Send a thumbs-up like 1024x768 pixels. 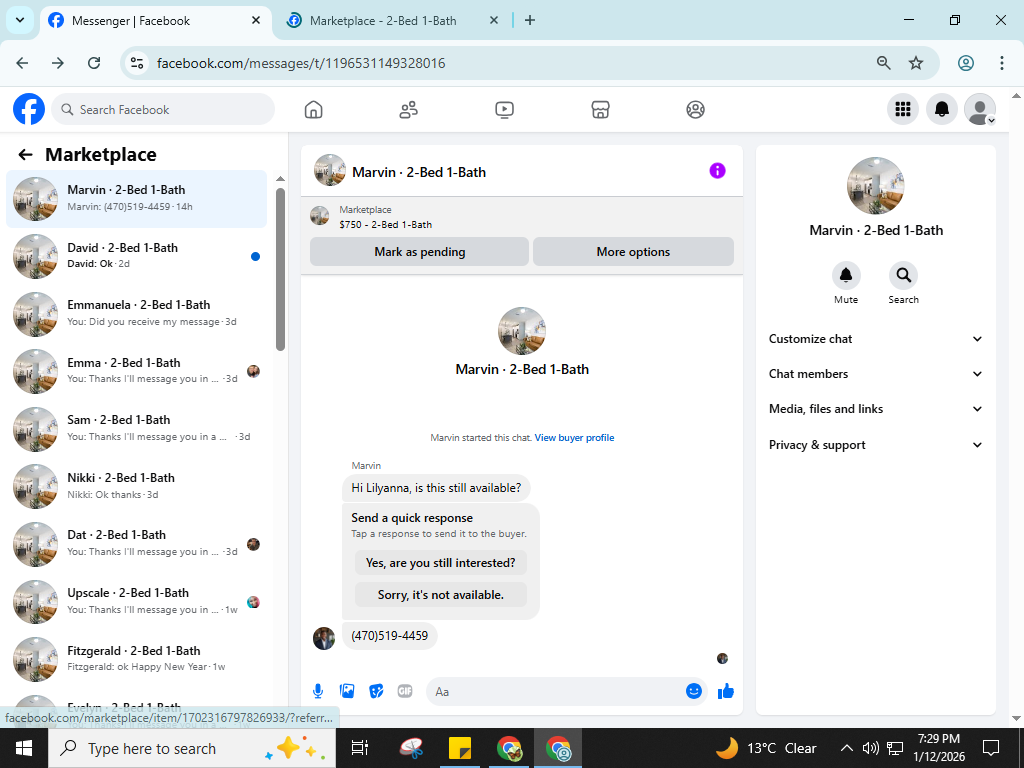tap(726, 691)
